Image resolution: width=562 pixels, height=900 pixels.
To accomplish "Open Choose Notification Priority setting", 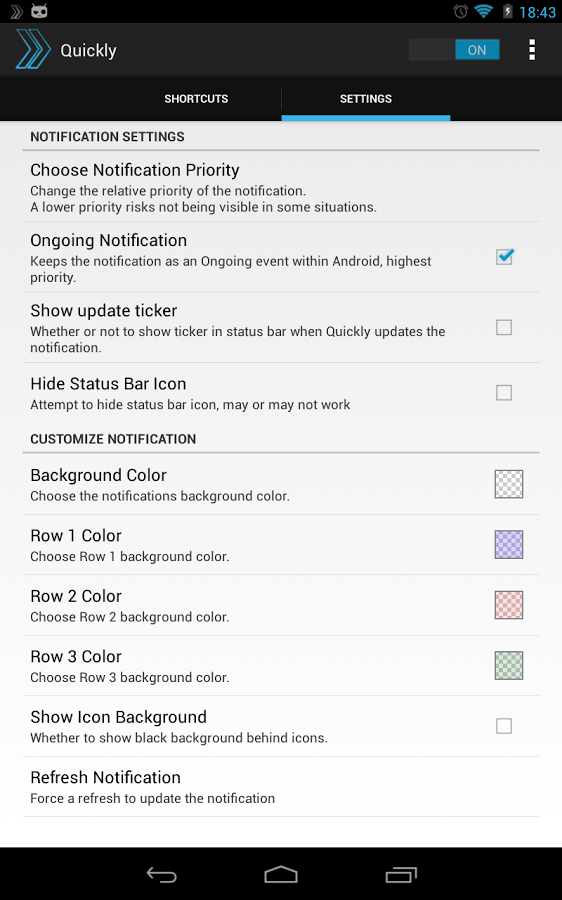I will tap(281, 187).
